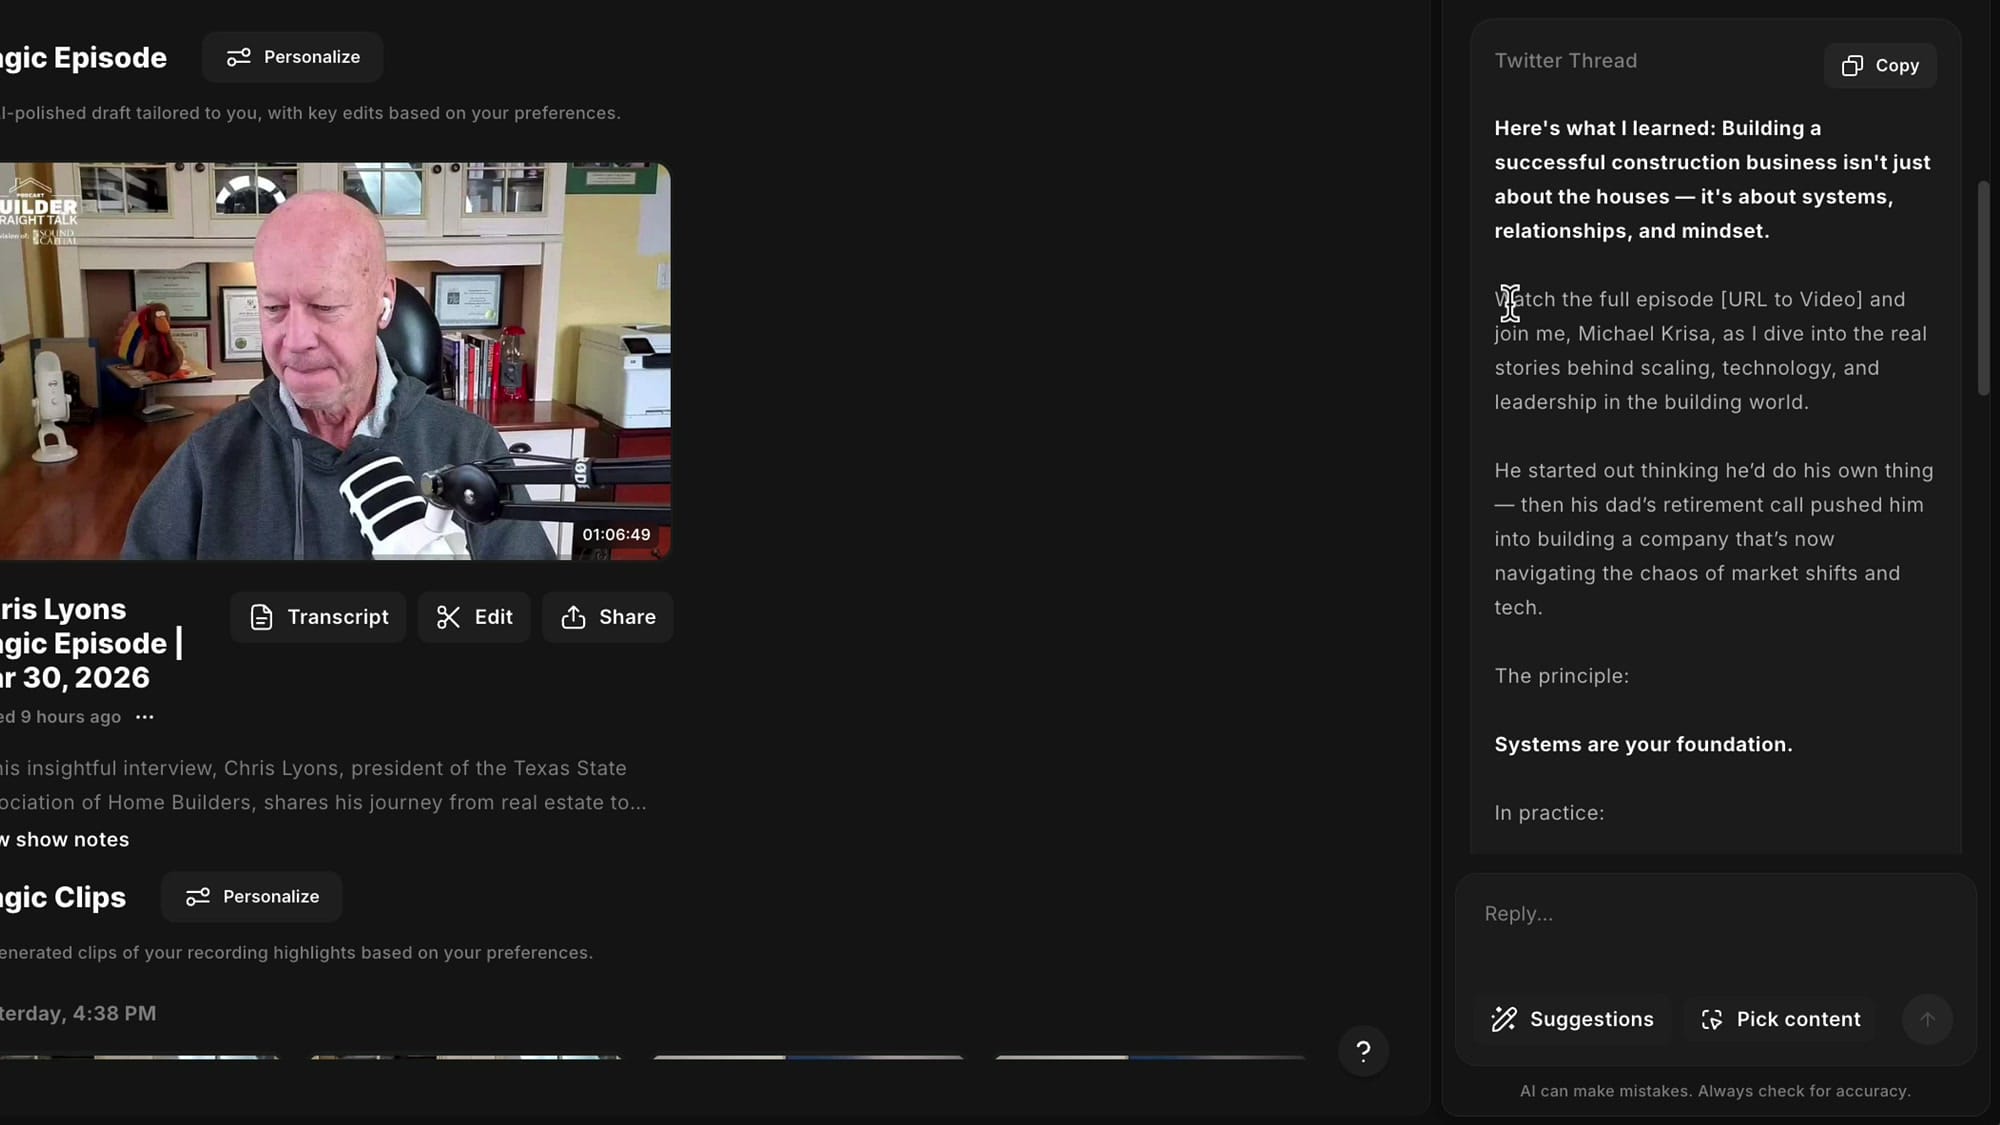2000x1125 pixels.
Task: Click the Copy pages icon beside Copy
Action: [x=1851, y=64]
